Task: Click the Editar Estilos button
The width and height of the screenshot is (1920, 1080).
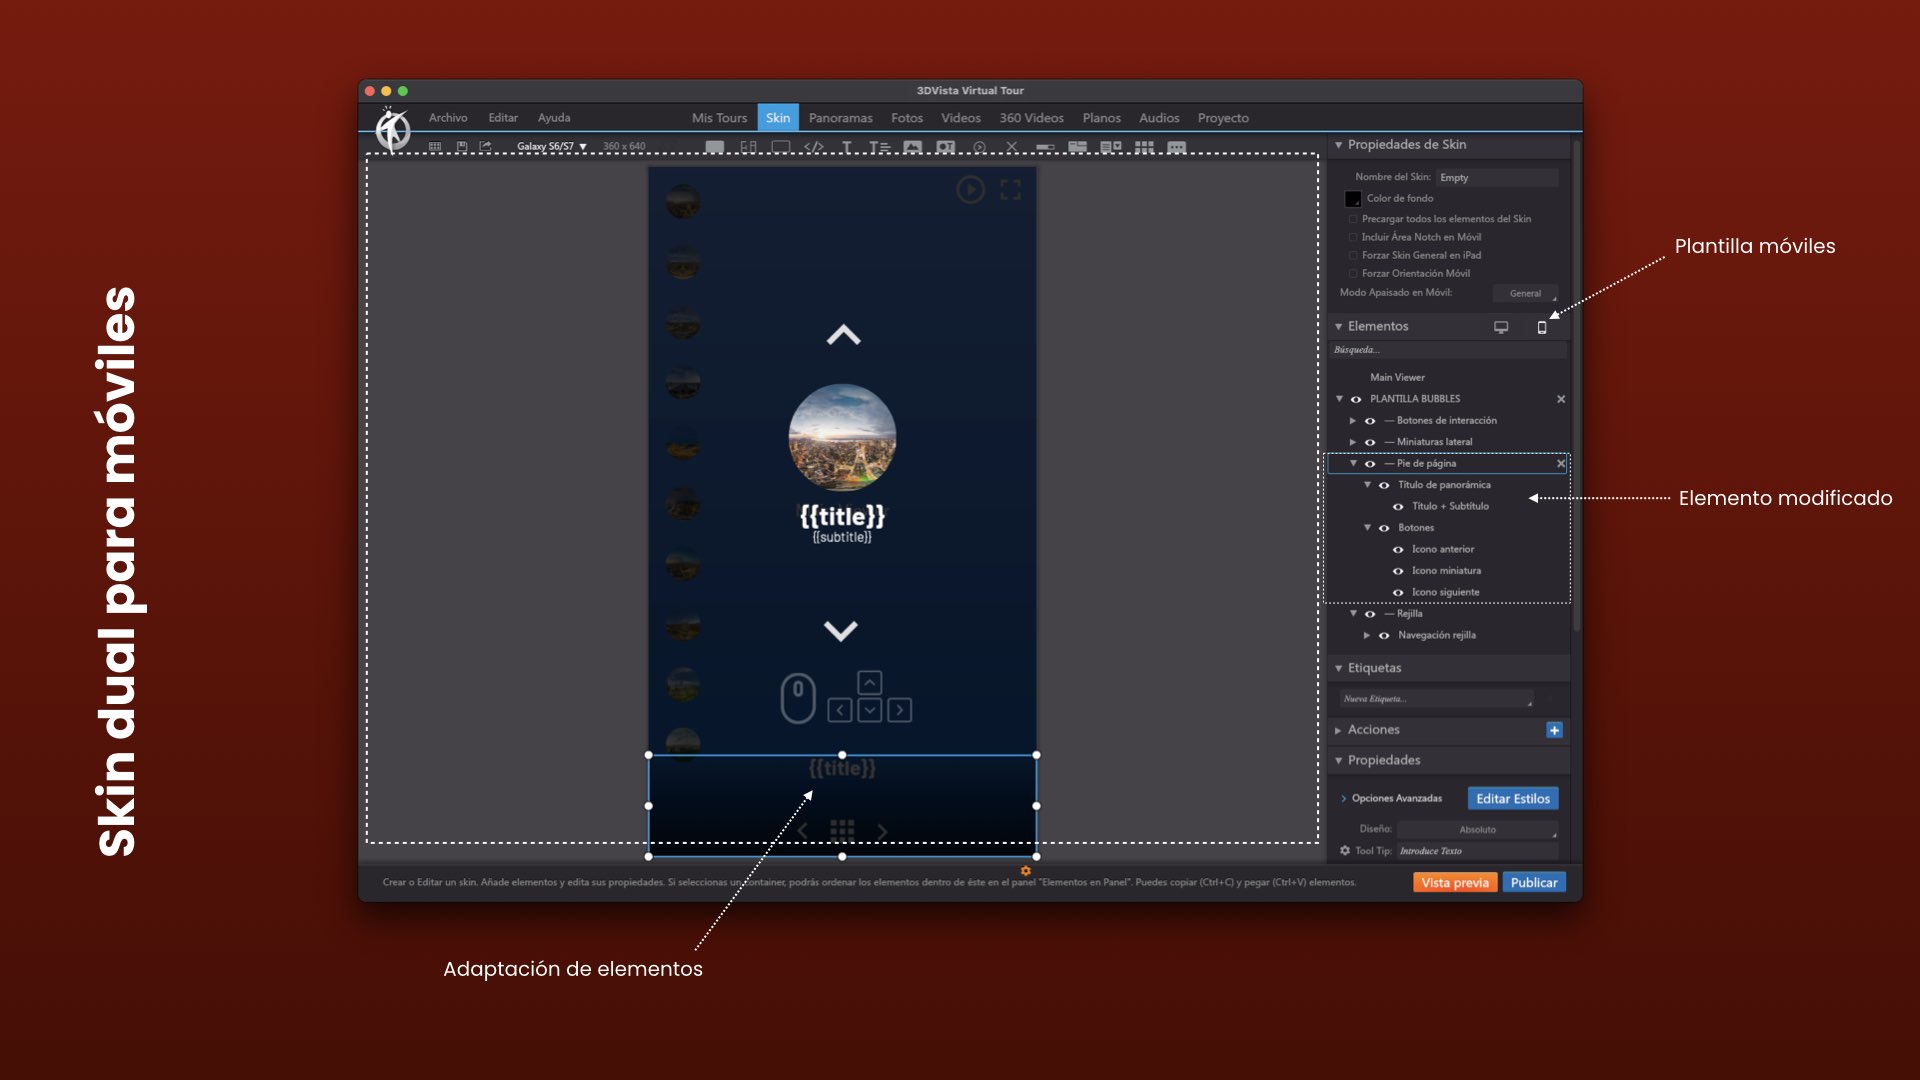Action: coord(1512,799)
